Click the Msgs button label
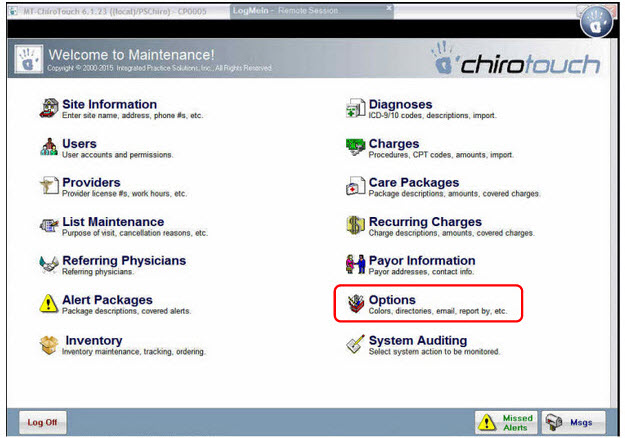The image size is (625, 438). point(581,422)
